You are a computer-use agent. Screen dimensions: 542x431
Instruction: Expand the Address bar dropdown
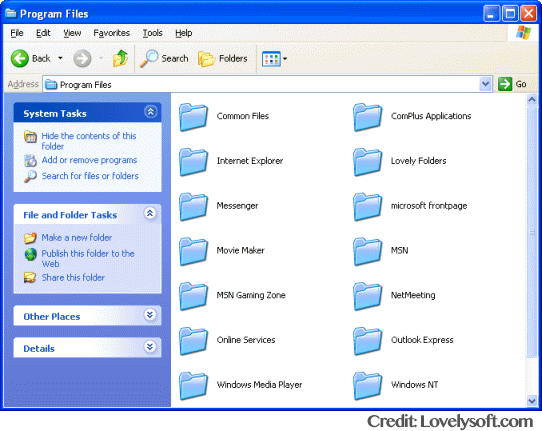click(x=486, y=84)
